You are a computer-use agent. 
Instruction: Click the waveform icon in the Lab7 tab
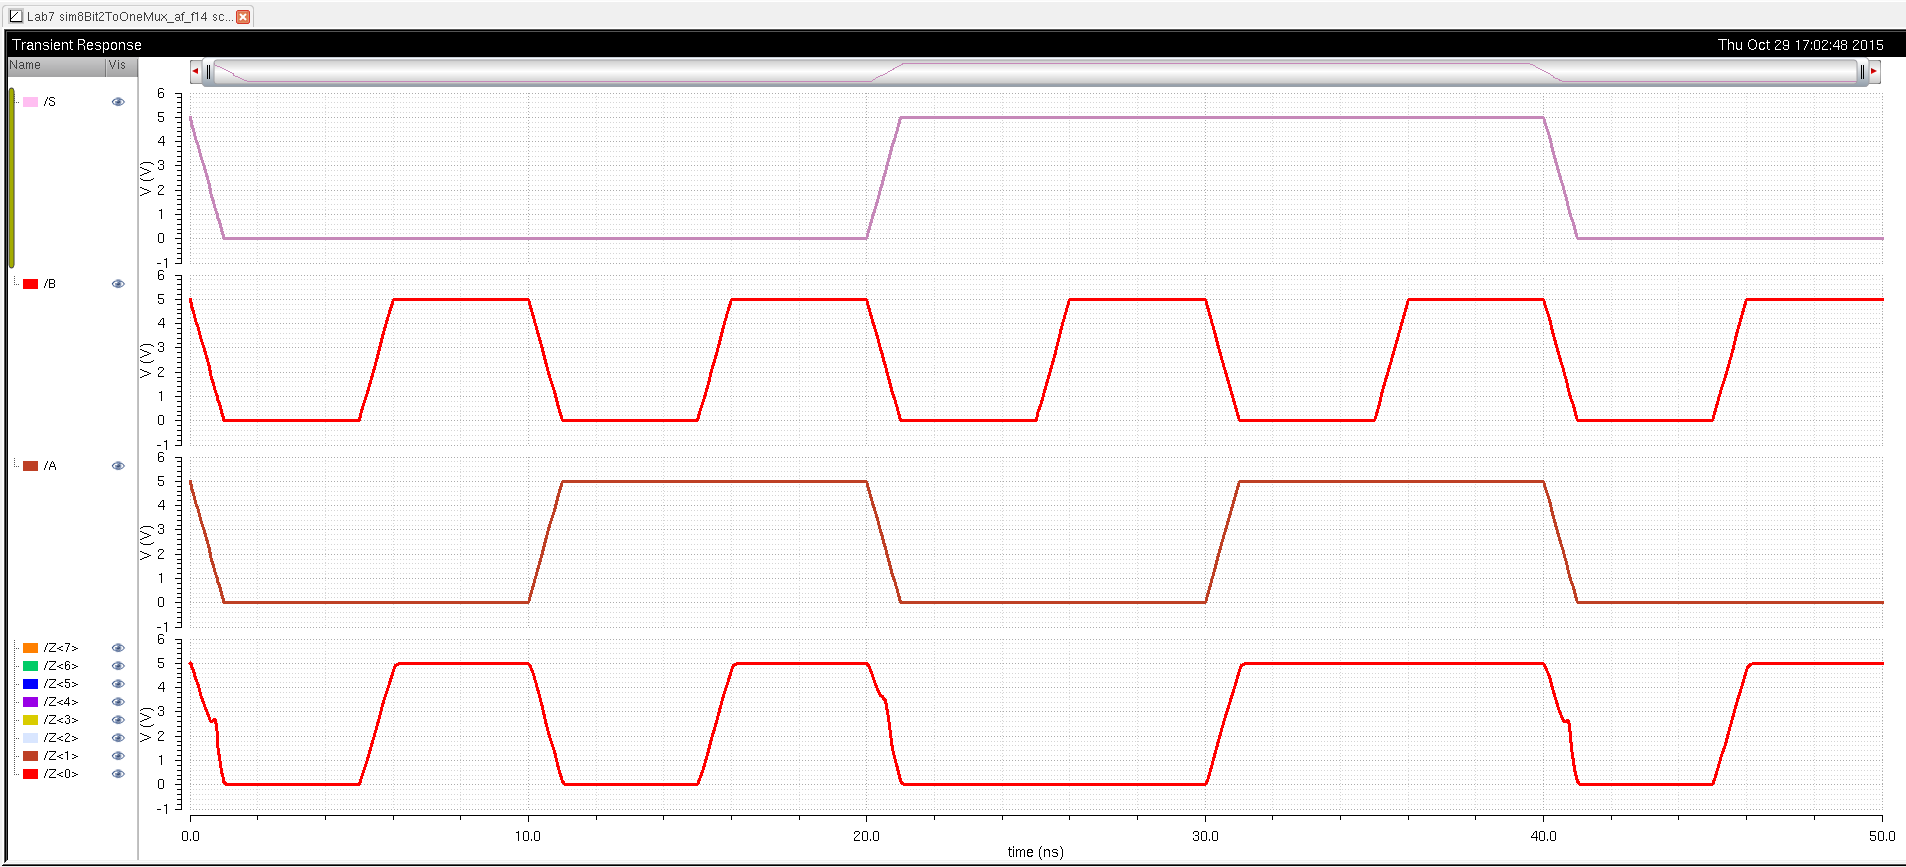[16, 16]
